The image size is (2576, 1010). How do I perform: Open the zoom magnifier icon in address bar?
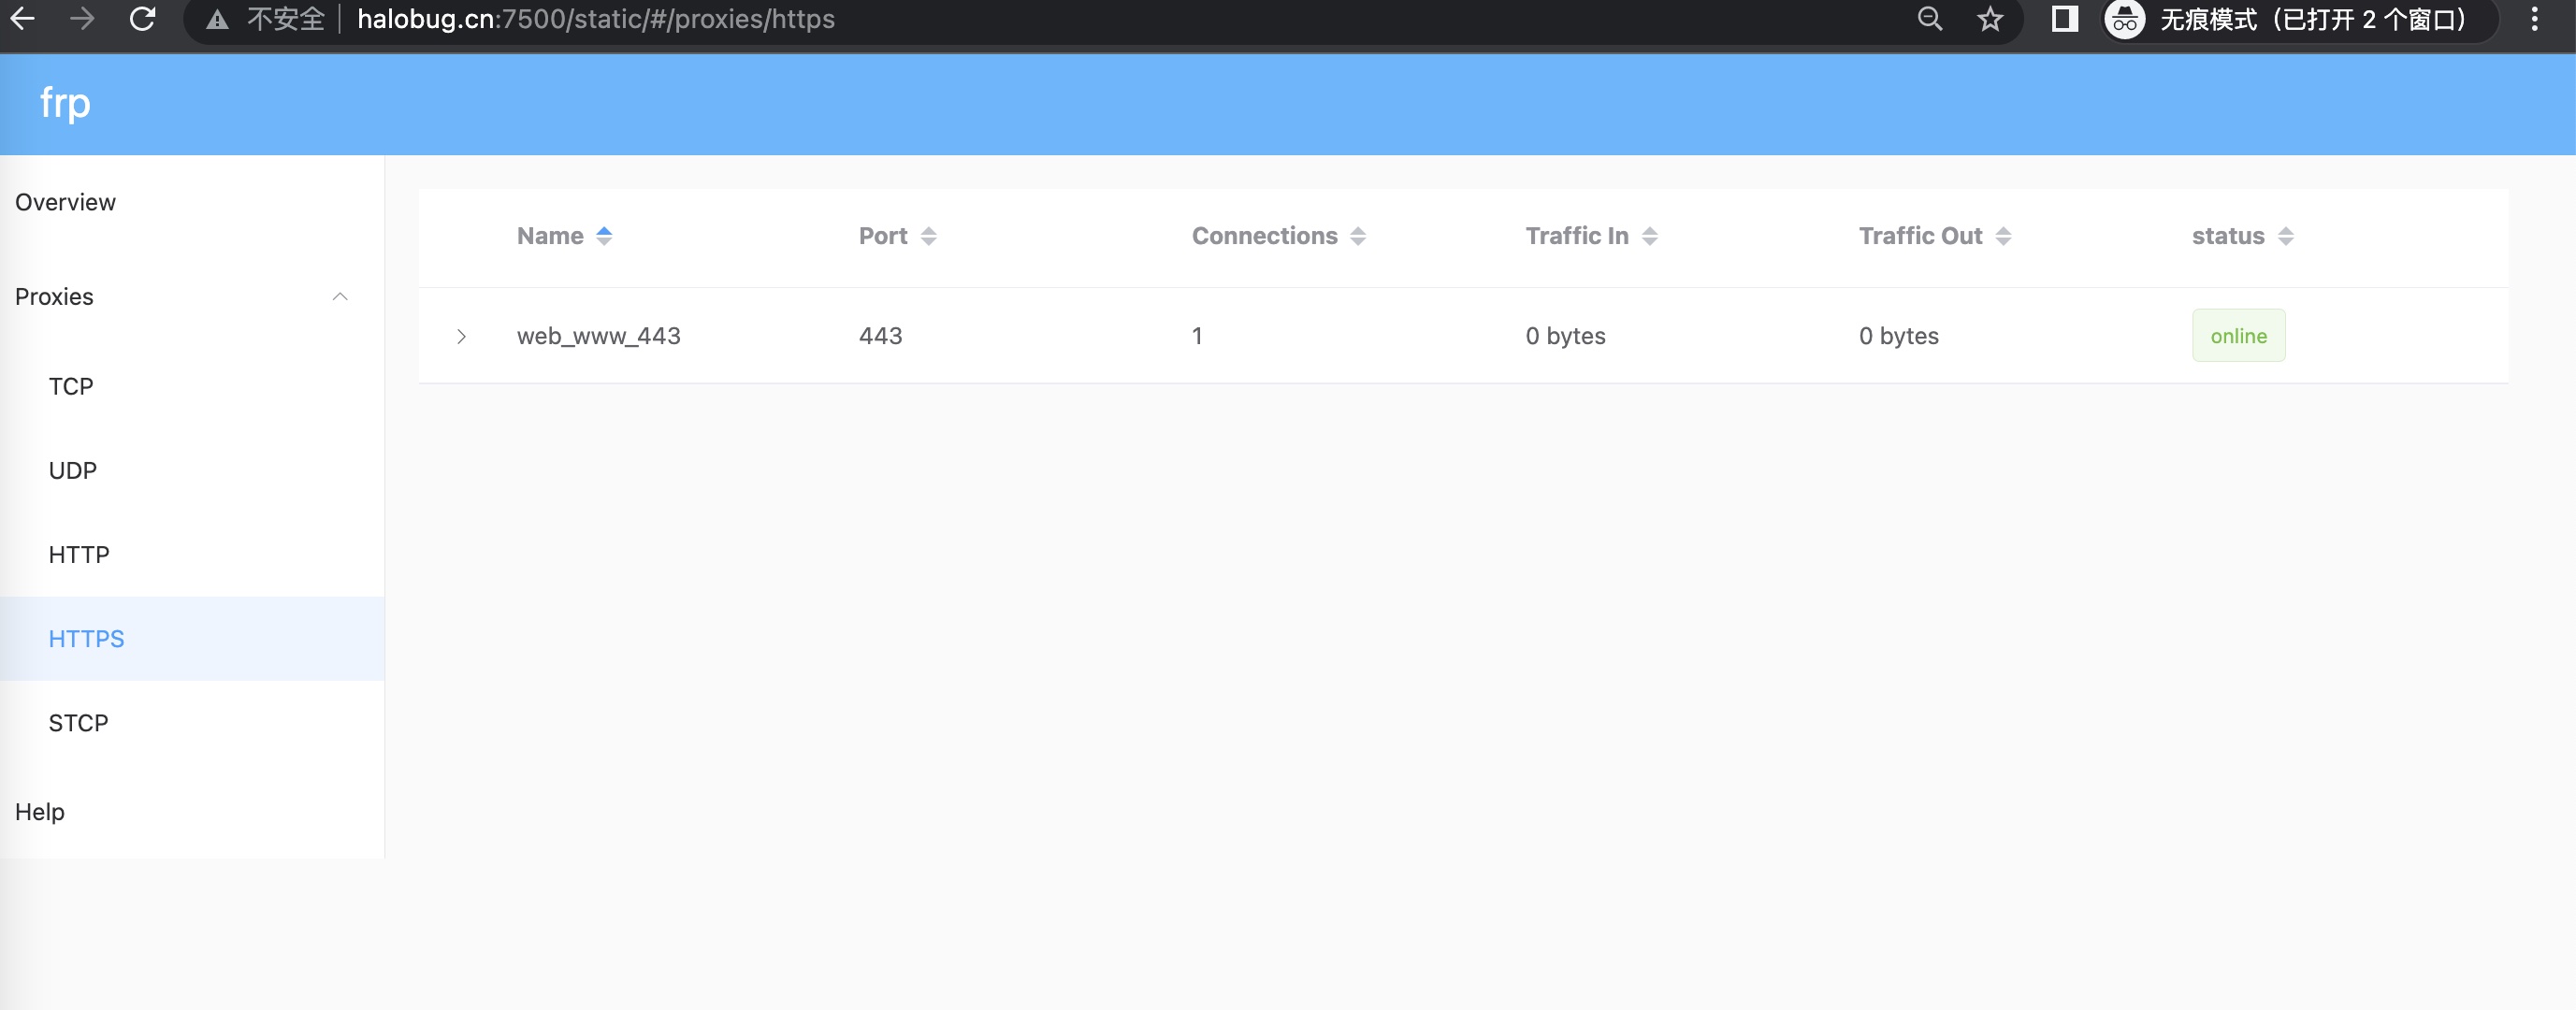1929,19
